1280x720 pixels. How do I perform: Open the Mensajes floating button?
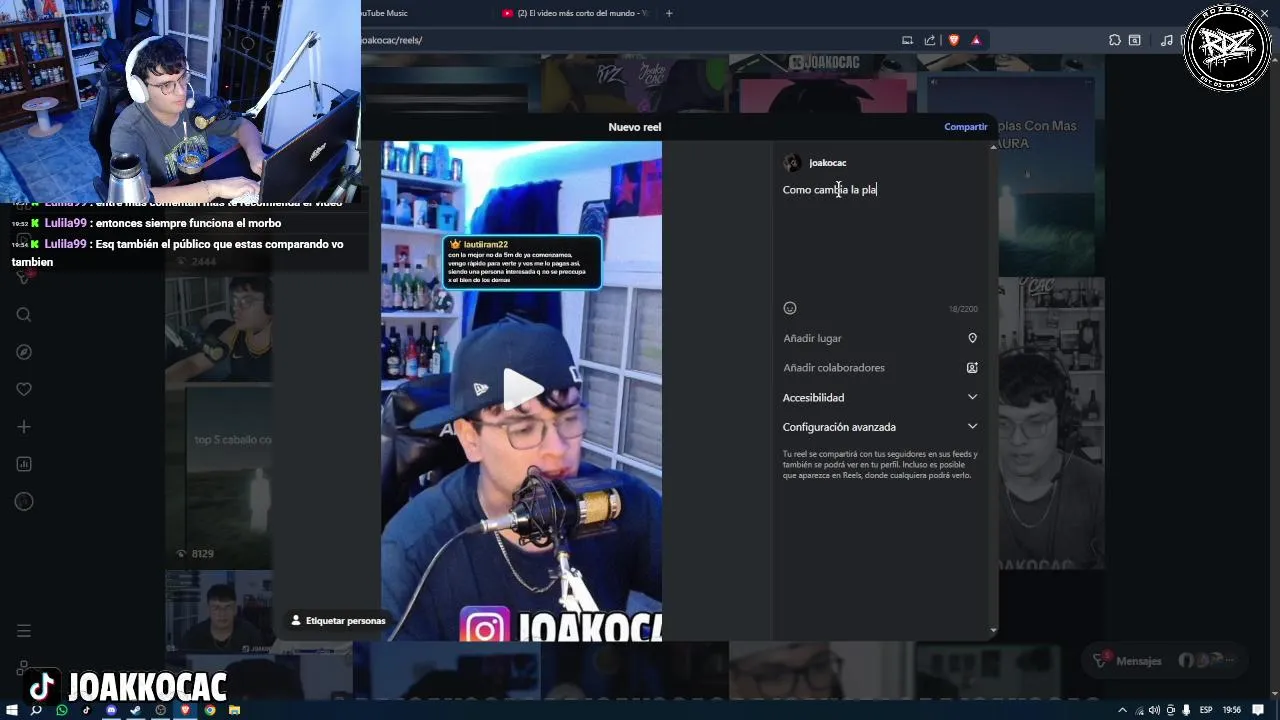pyautogui.click(x=1165, y=661)
